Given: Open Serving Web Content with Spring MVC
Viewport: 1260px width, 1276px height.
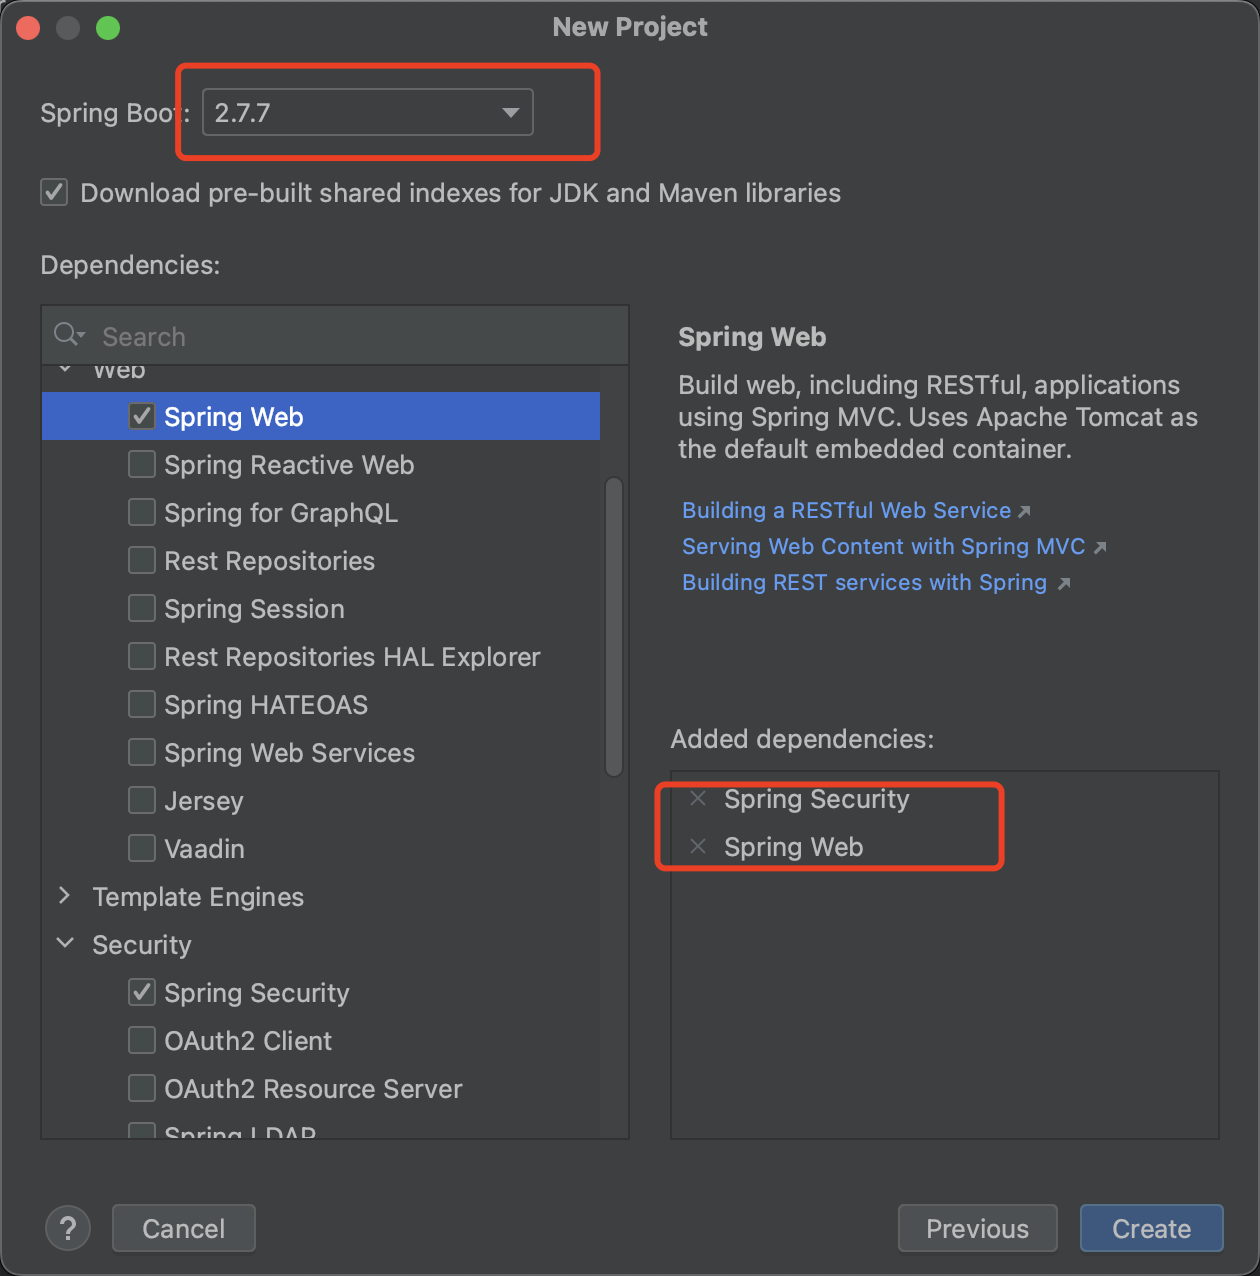Looking at the screenshot, I should pos(883,546).
